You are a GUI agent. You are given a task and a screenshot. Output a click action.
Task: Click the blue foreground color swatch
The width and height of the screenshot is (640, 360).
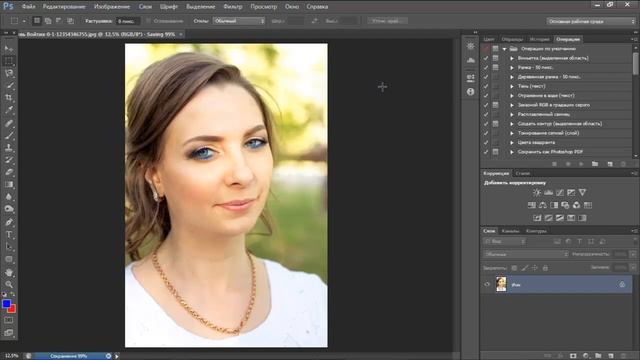click(x=6, y=304)
